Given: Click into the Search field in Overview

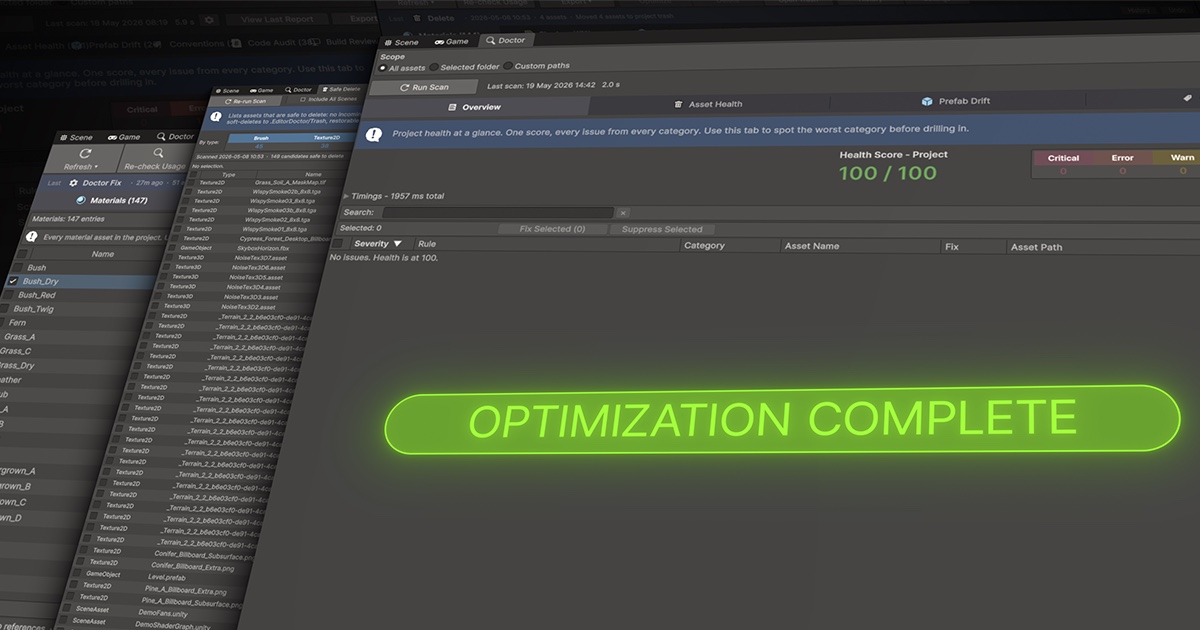Looking at the screenshot, I should click(498, 213).
